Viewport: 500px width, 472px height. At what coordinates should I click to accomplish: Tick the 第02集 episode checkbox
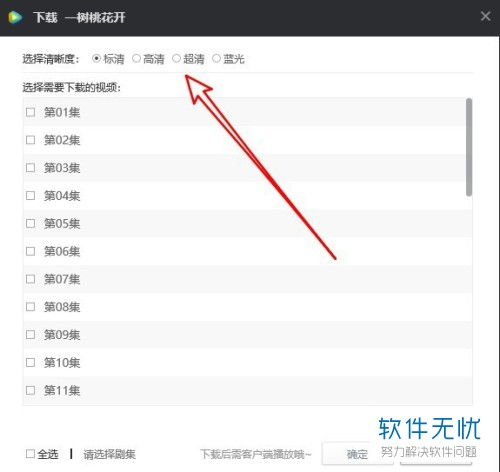tap(30, 140)
